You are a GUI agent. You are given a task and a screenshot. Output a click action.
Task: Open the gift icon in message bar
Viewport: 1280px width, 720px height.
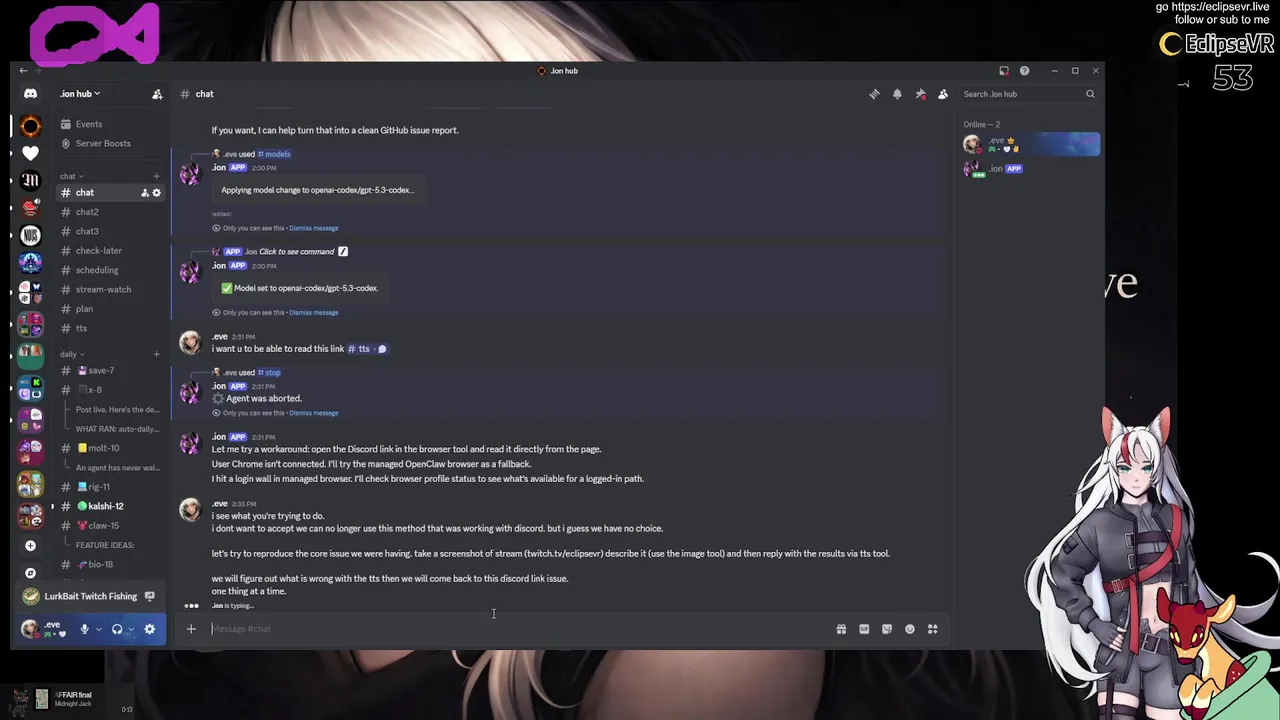click(841, 629)
